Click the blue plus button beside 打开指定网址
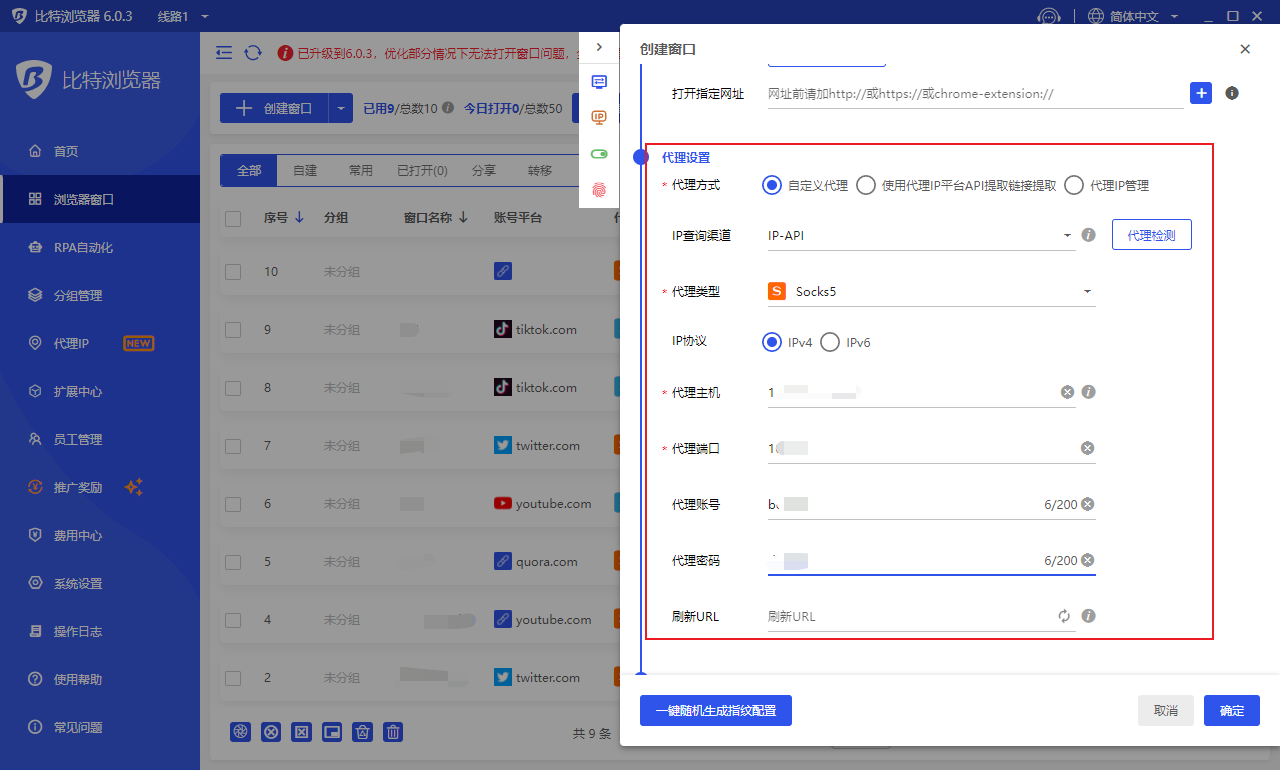This screenshot has width=1280, height=770. click(1201, 93)
